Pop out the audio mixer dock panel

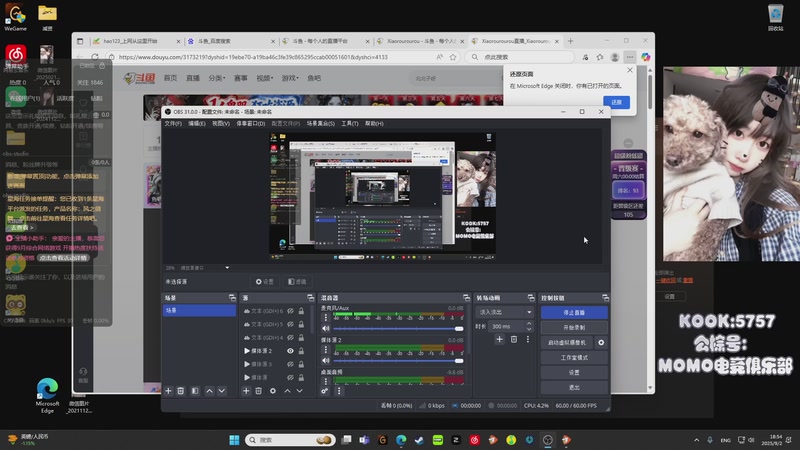point(466,297)
